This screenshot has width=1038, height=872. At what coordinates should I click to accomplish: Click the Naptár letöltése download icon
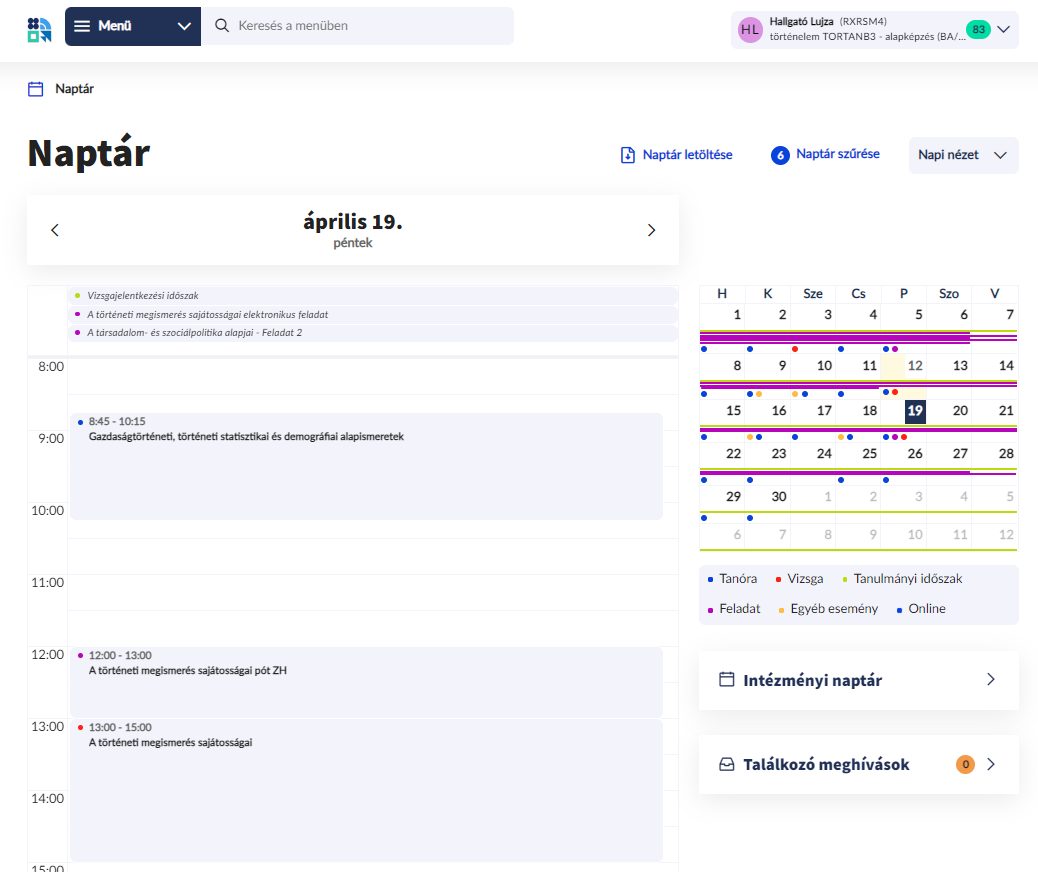tap(628, 155)
